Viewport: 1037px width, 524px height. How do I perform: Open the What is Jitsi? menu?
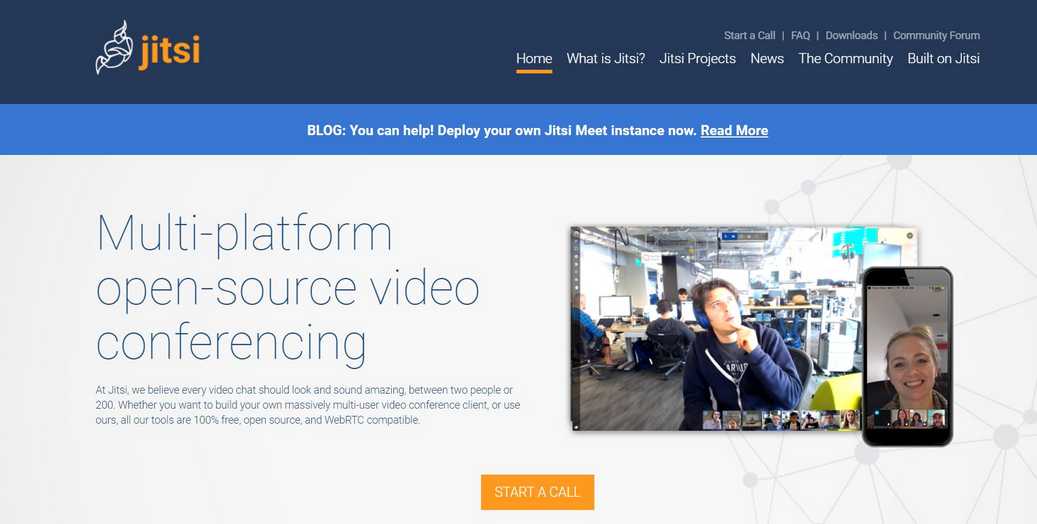pos(605,59)
